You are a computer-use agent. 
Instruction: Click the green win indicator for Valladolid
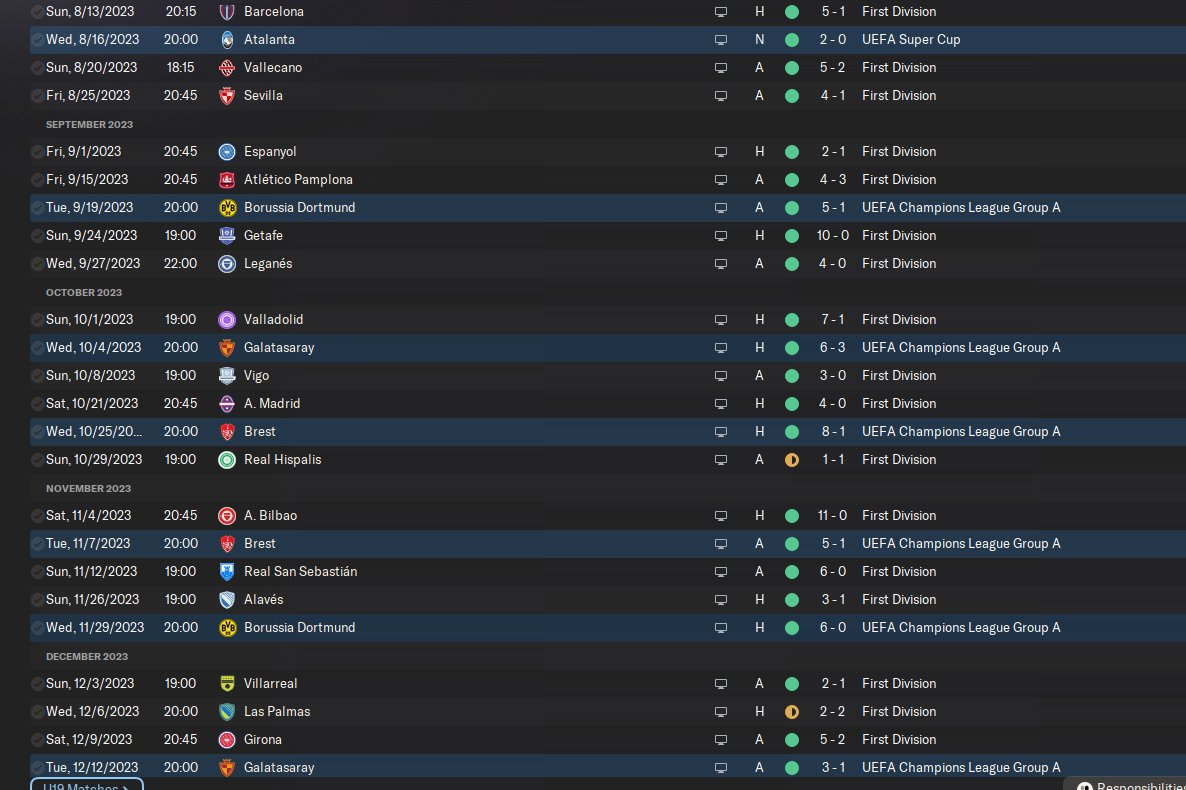792,320
